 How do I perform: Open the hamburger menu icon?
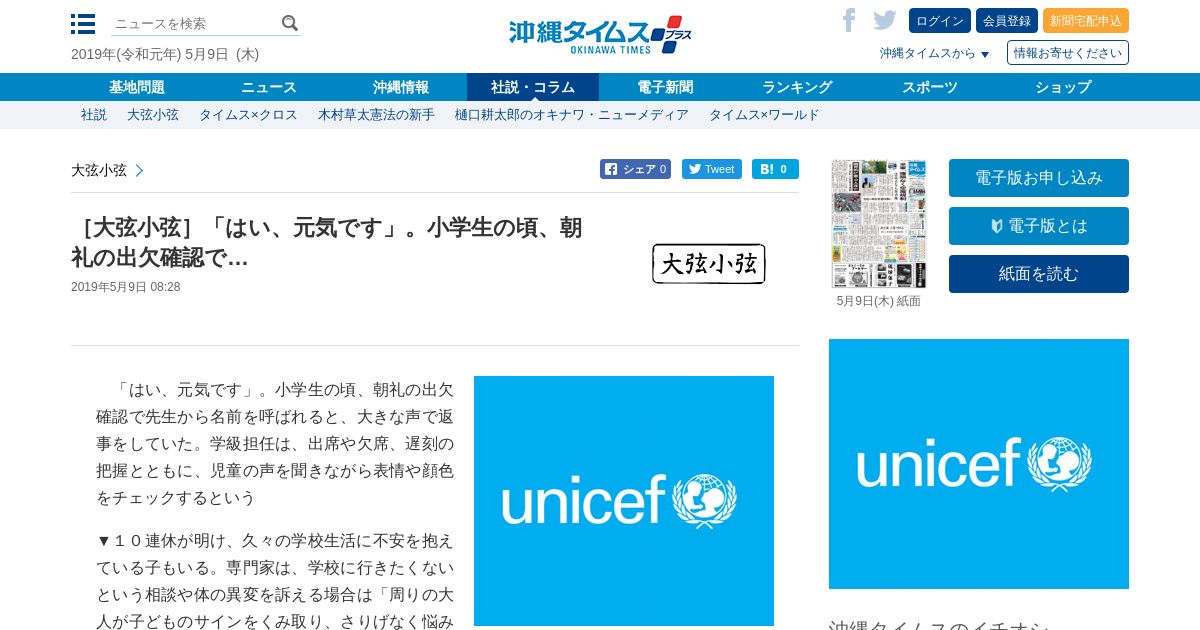[x=83, y=24]
